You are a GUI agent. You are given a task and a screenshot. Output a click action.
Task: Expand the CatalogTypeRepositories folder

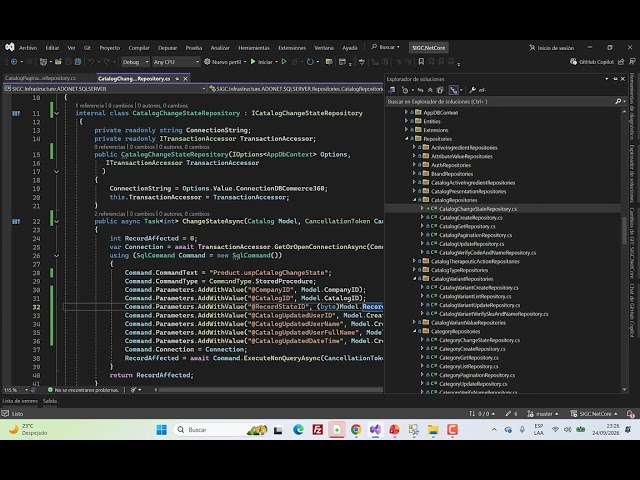414,270
